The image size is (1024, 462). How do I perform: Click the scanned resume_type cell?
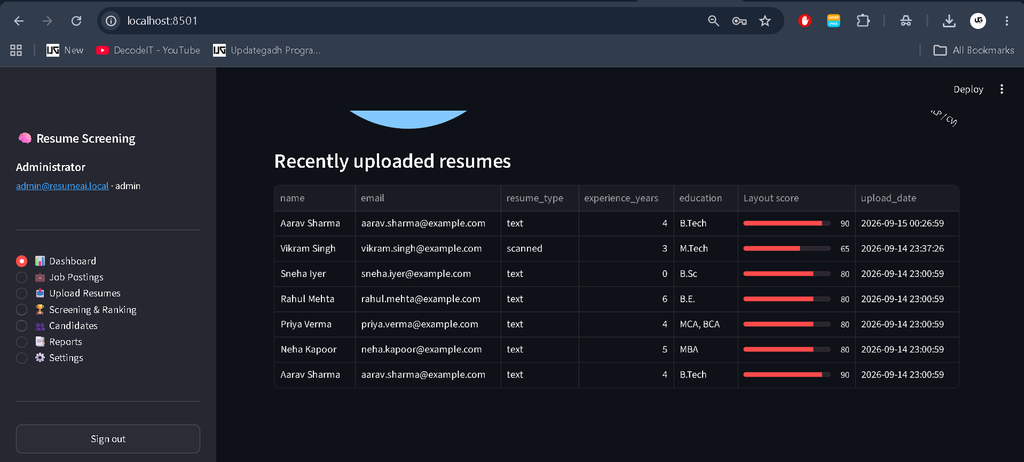point(539,248)
